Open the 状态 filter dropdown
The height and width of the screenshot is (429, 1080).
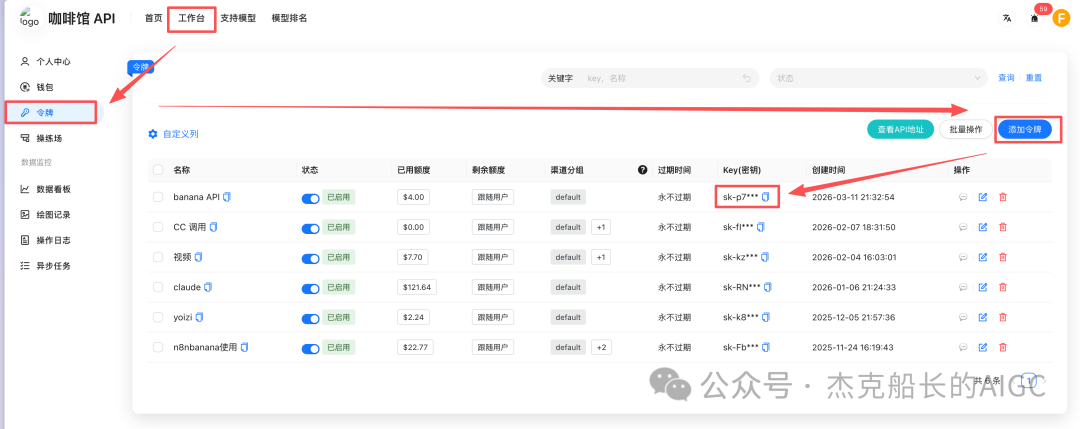click(880, 78)
